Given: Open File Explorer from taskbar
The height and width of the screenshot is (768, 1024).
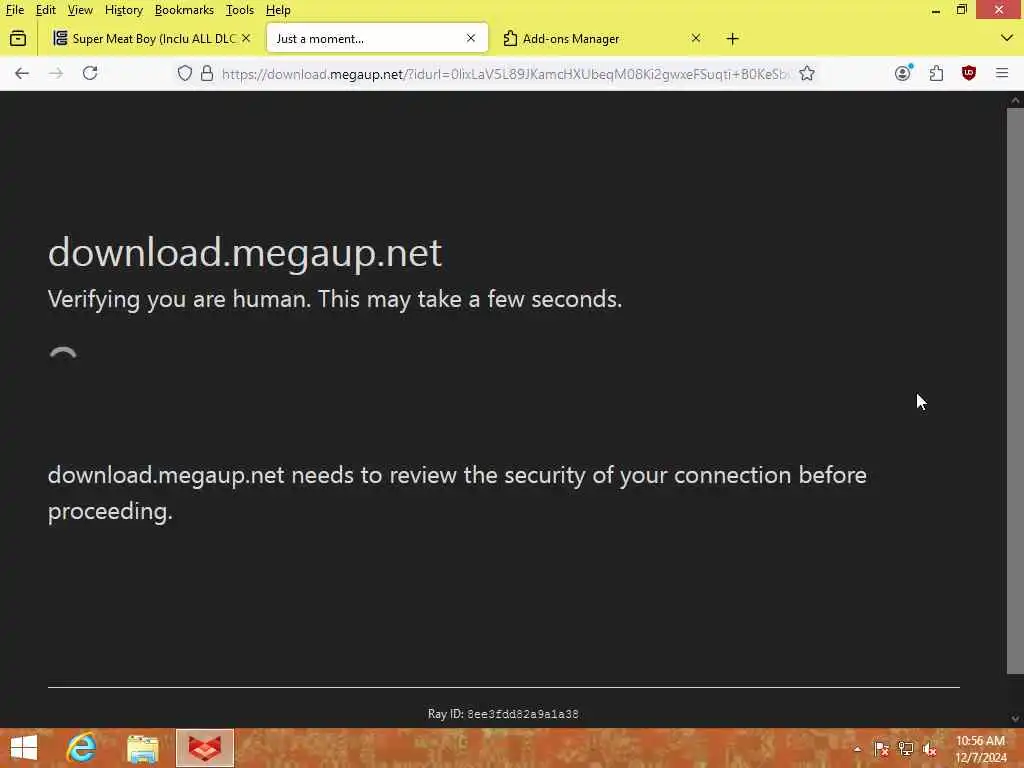Looking at the screenshot, I should 142,748.
